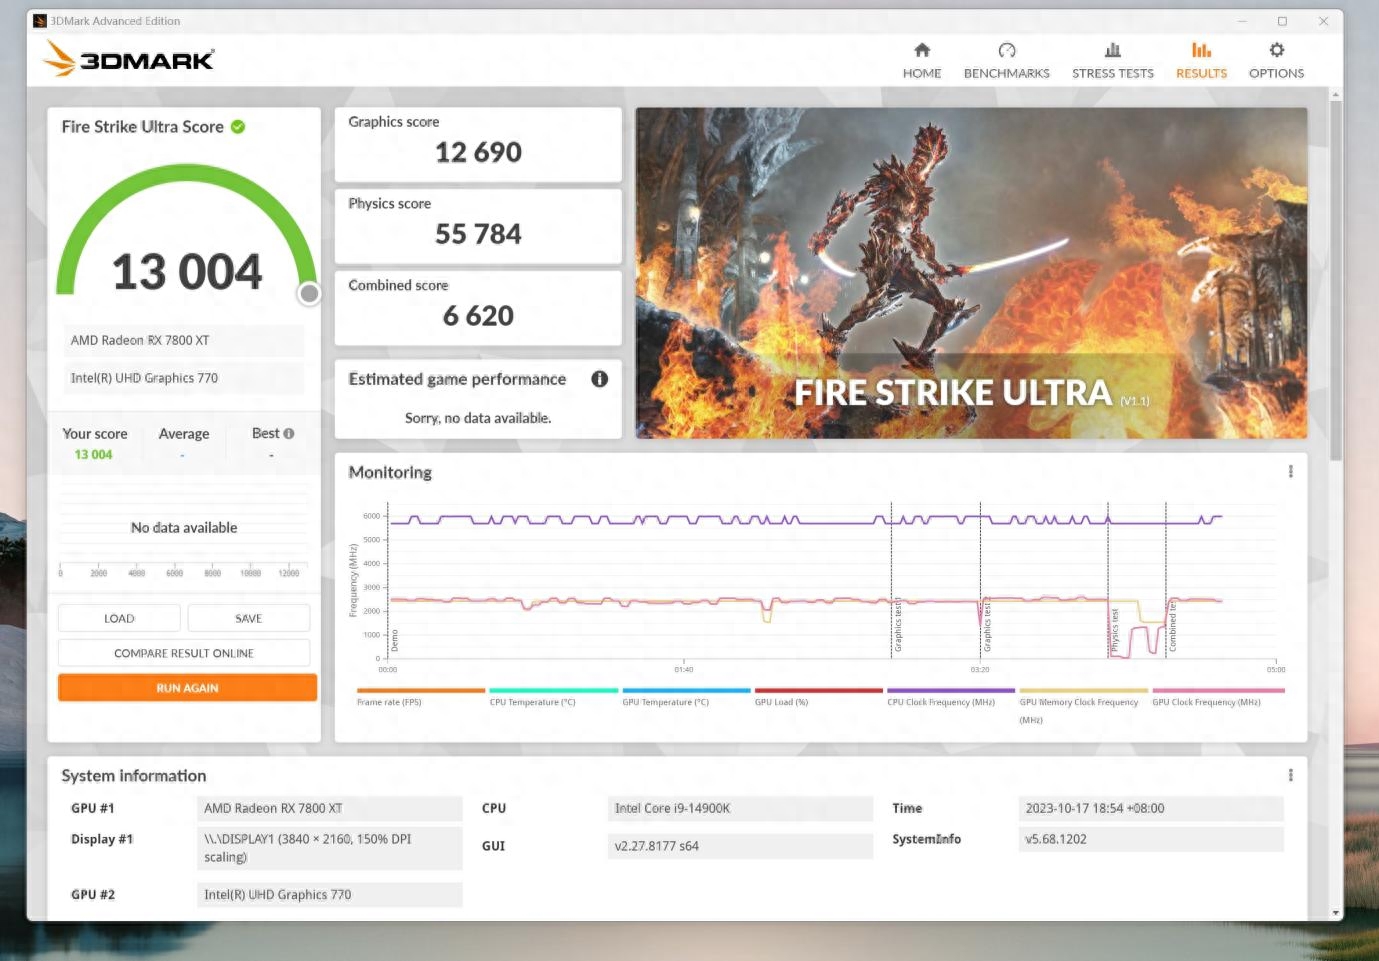Viewport: 1379px width, 961px height.
Task: Click GPU #1 AMD Radeon RX 7800 XT
Action: tap(330, 808)
